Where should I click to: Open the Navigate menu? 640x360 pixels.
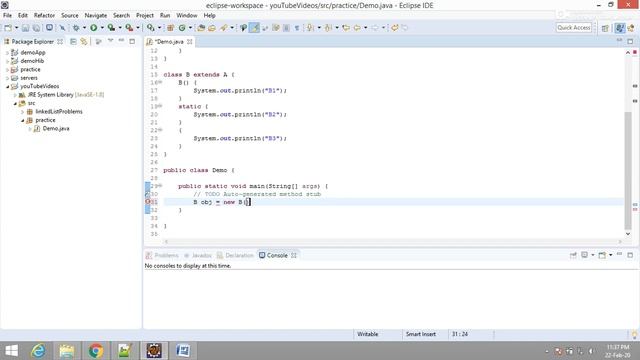coord(96,15)
